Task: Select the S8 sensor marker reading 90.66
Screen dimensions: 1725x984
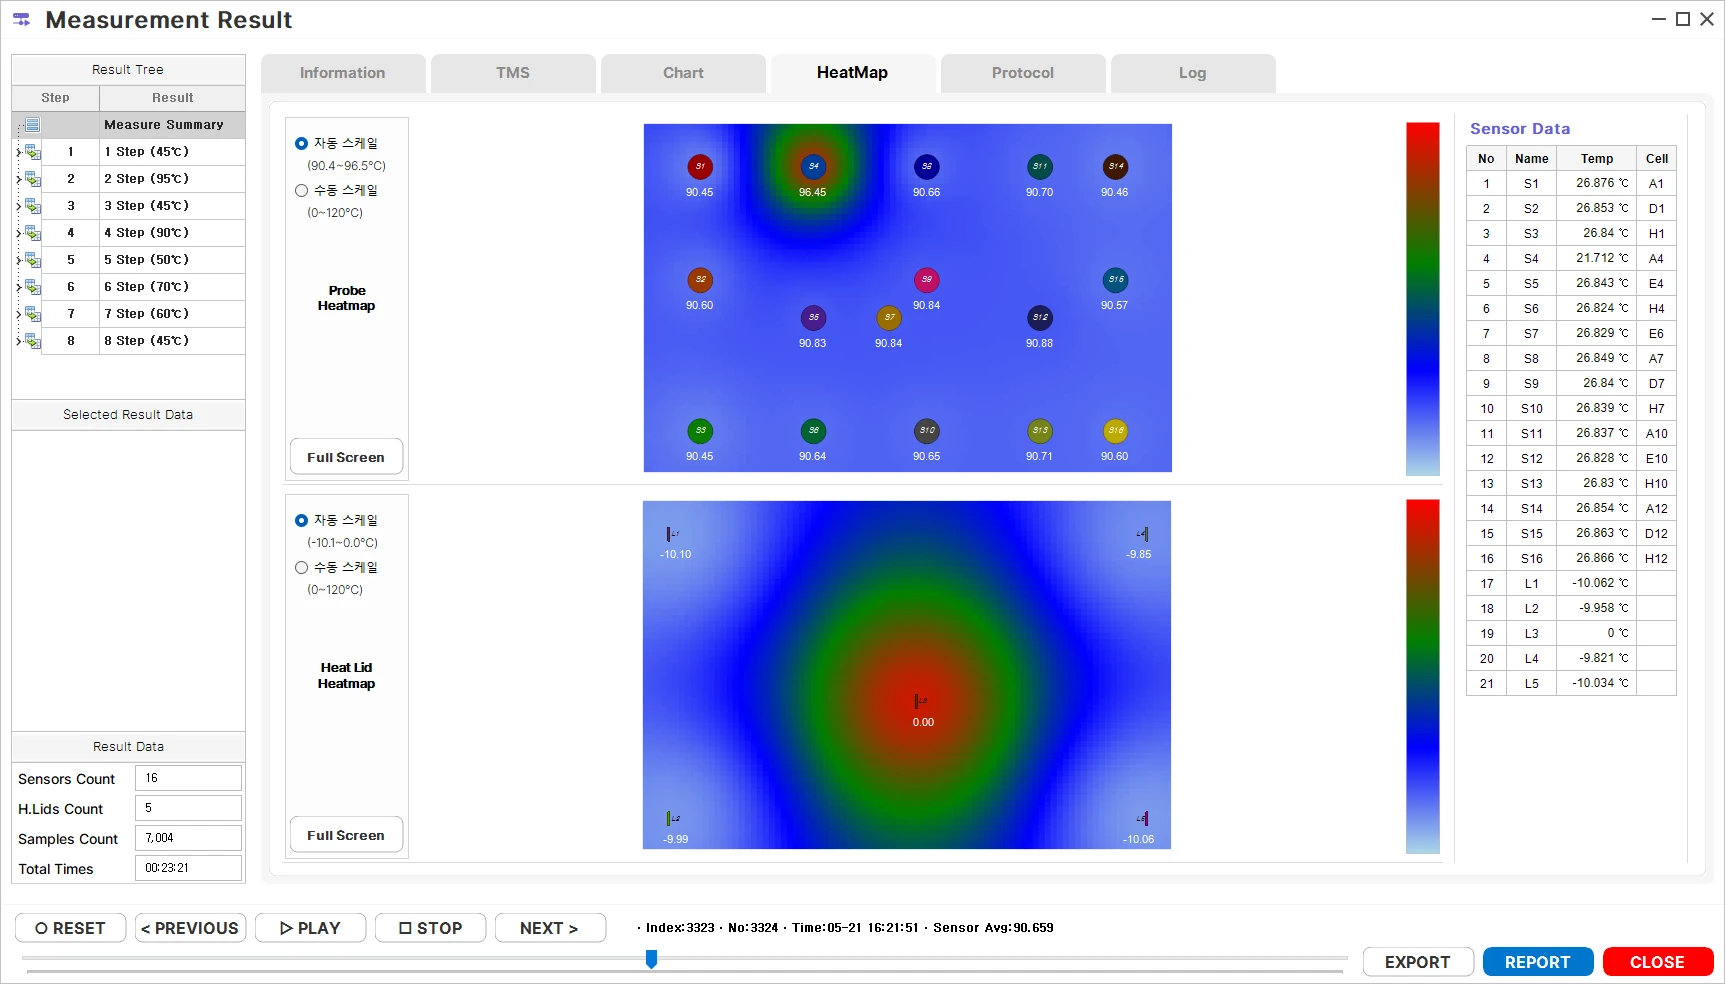Action: [x=927, y=167]
